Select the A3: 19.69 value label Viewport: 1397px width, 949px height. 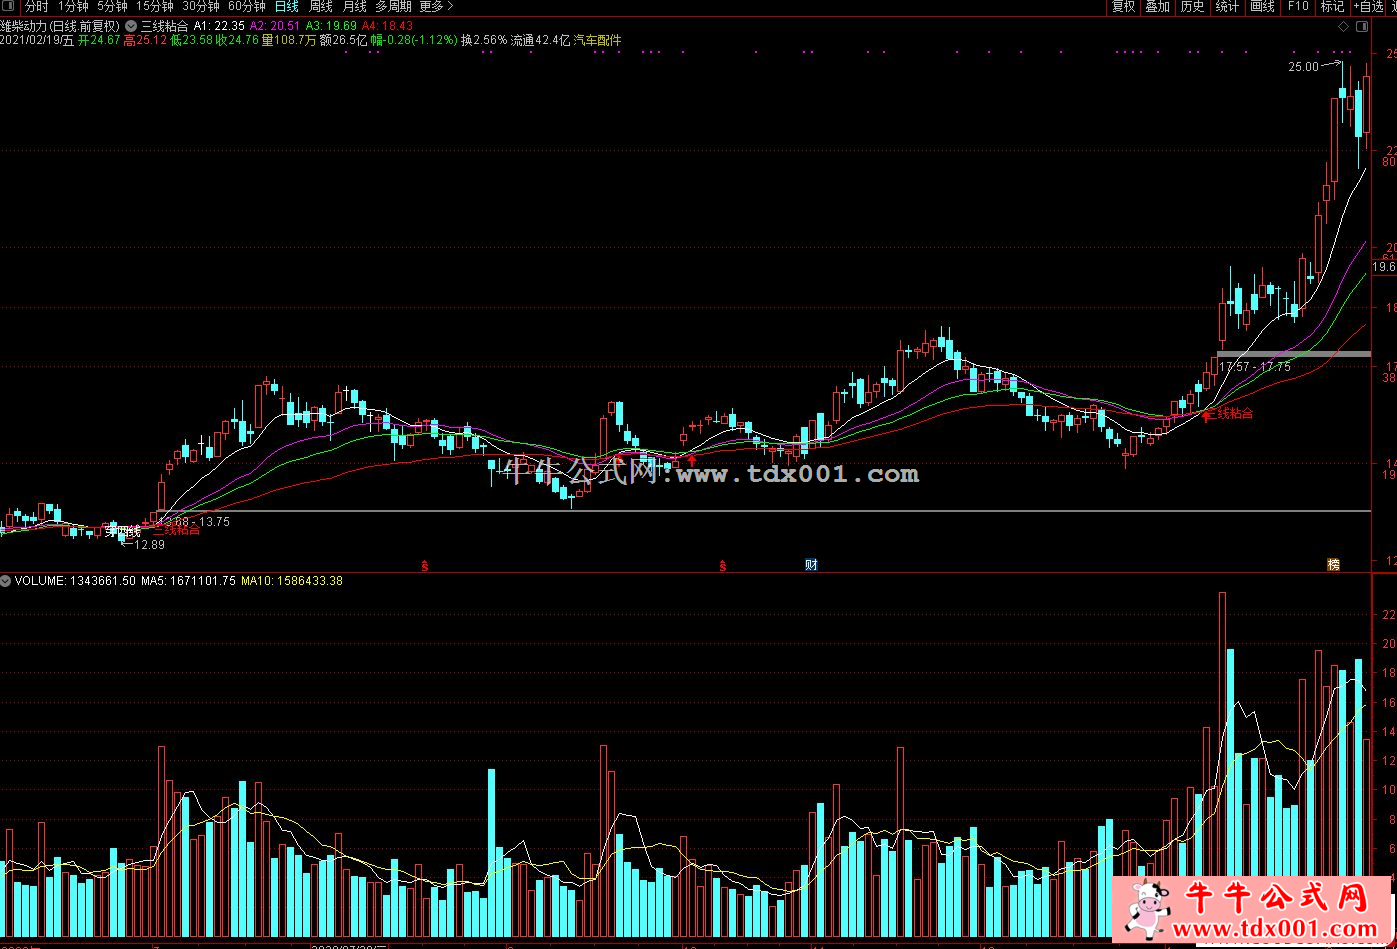[331, 26]
